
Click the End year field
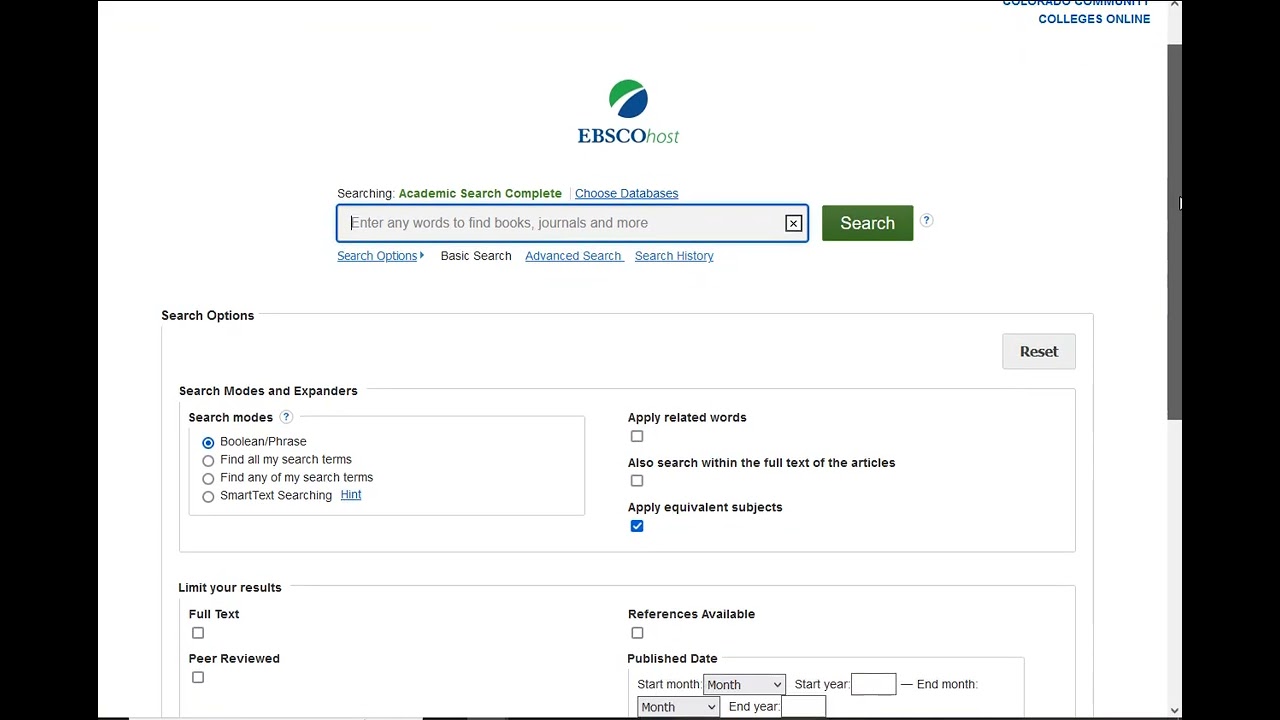coord(803,707)
